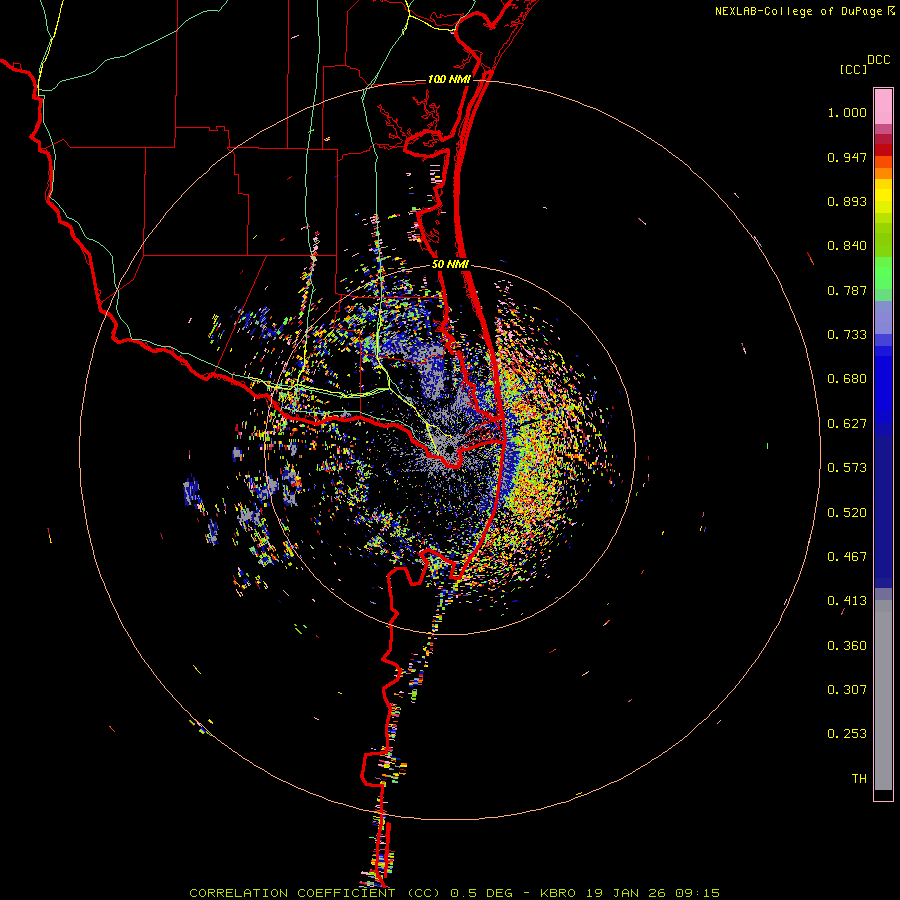Select the 100 NMI range ring label

tap(449, 79)
